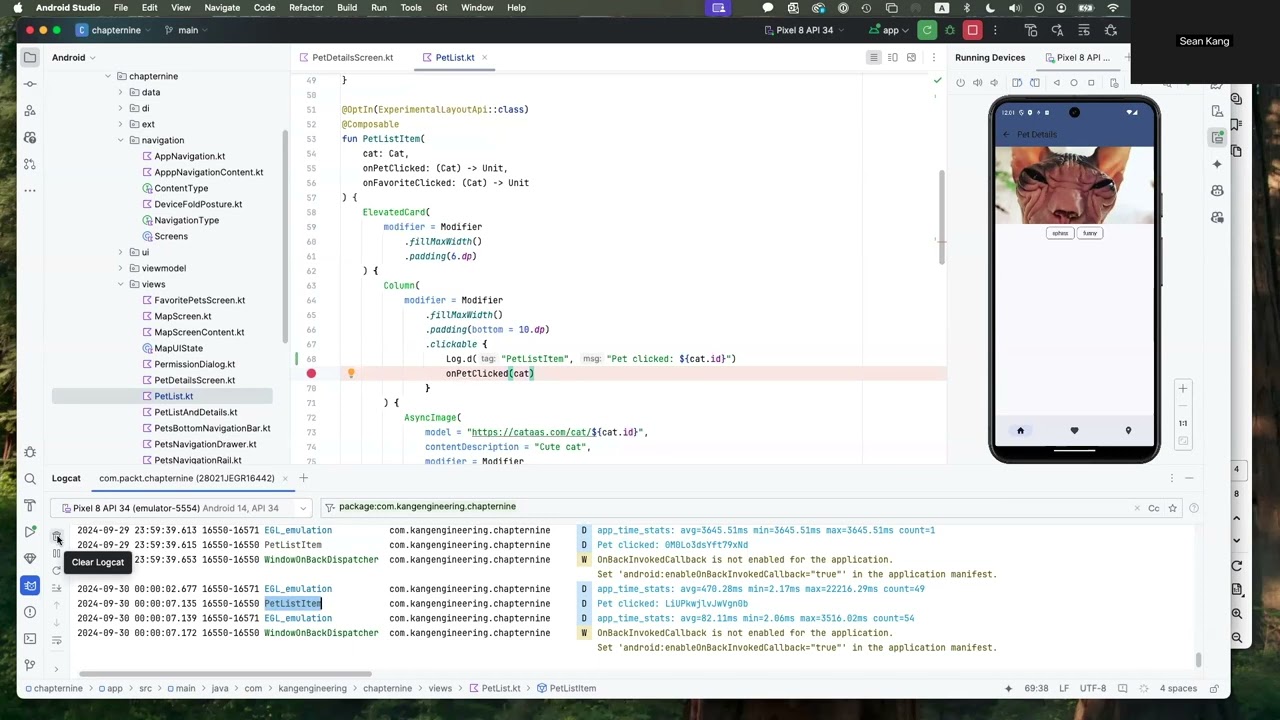
Task: Click the Clear Logcat trash icon
Action: (x=57, y=536)
